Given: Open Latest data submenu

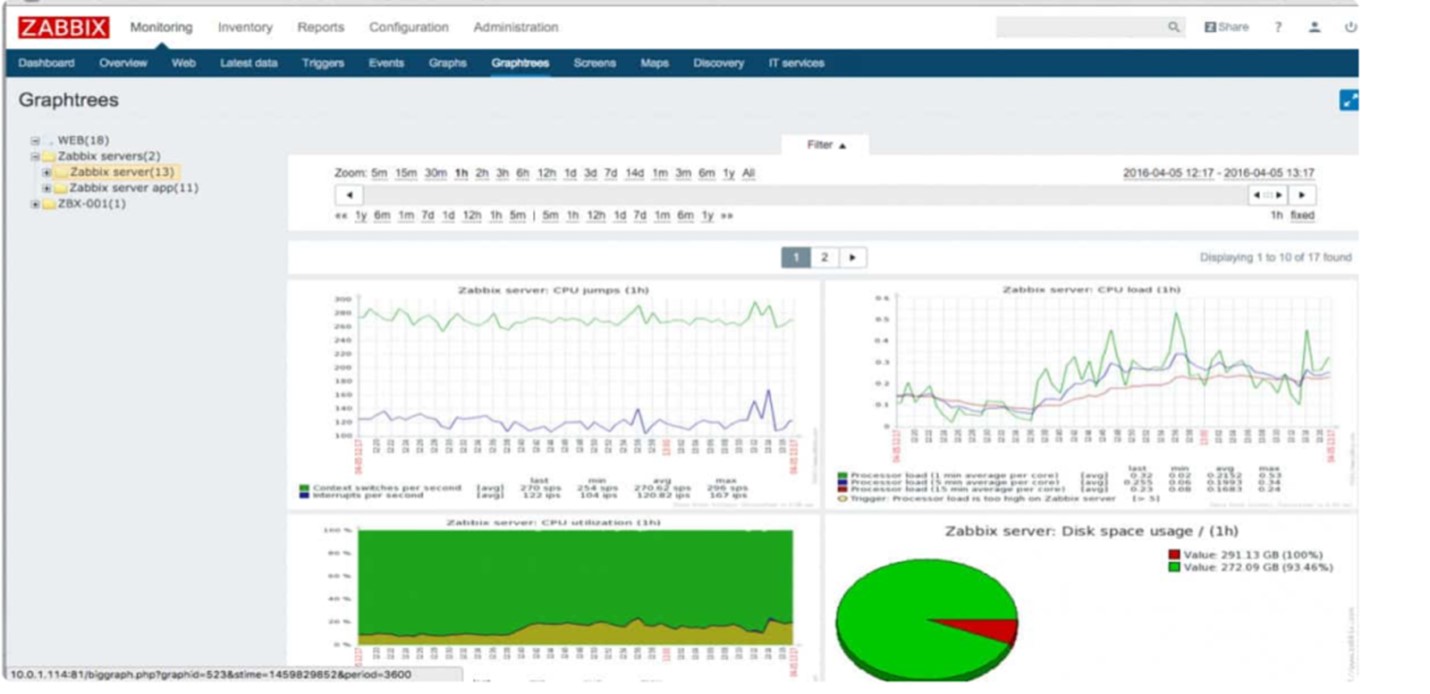Looking at the screenshot, I should 249,63.
